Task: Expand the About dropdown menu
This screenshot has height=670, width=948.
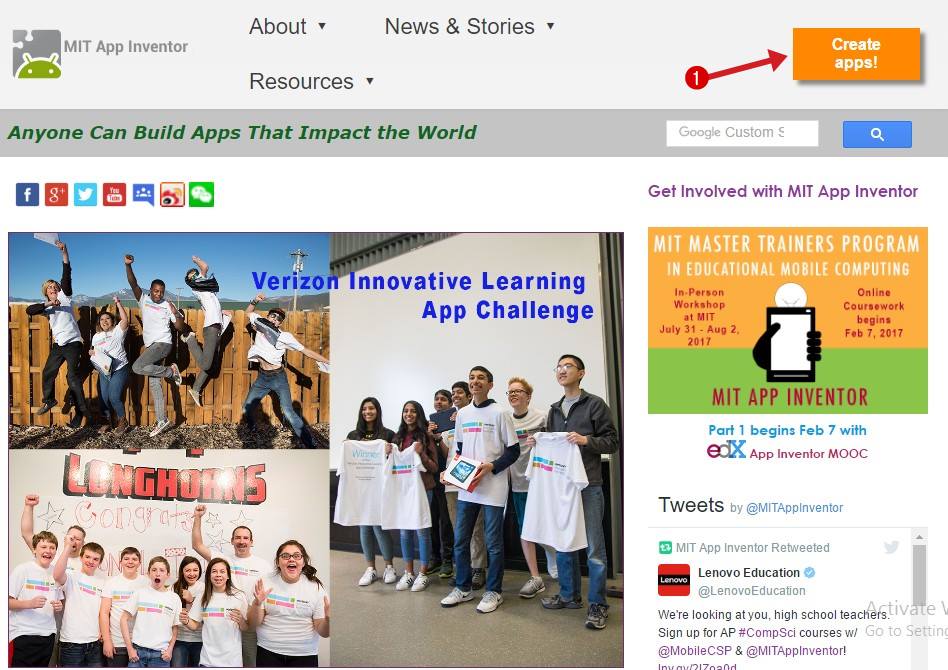Action: 288,27
